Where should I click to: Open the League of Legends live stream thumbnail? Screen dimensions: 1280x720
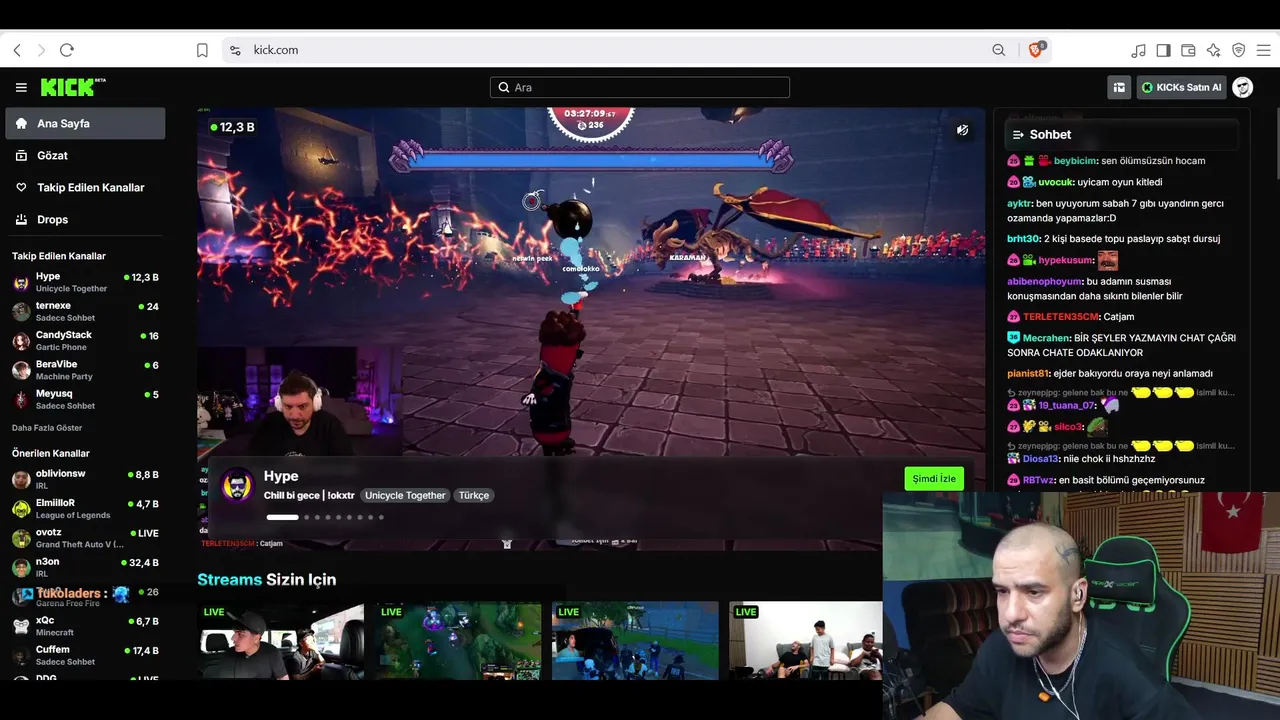(458, 641)
